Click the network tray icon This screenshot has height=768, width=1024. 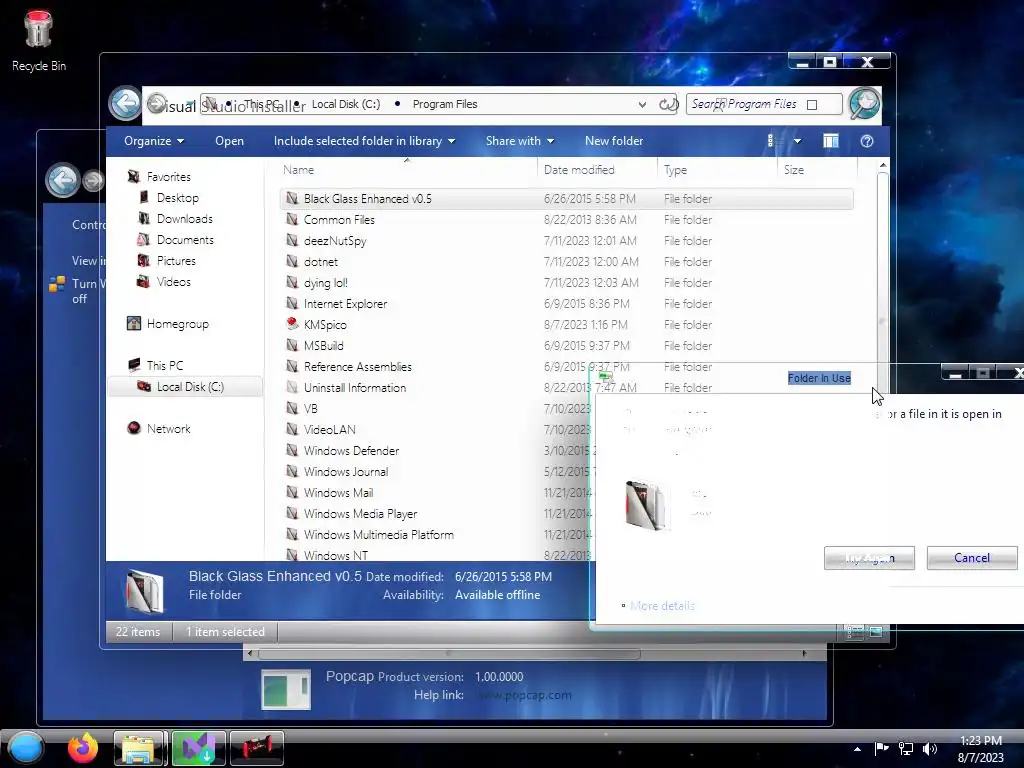(x=906, y=749)
